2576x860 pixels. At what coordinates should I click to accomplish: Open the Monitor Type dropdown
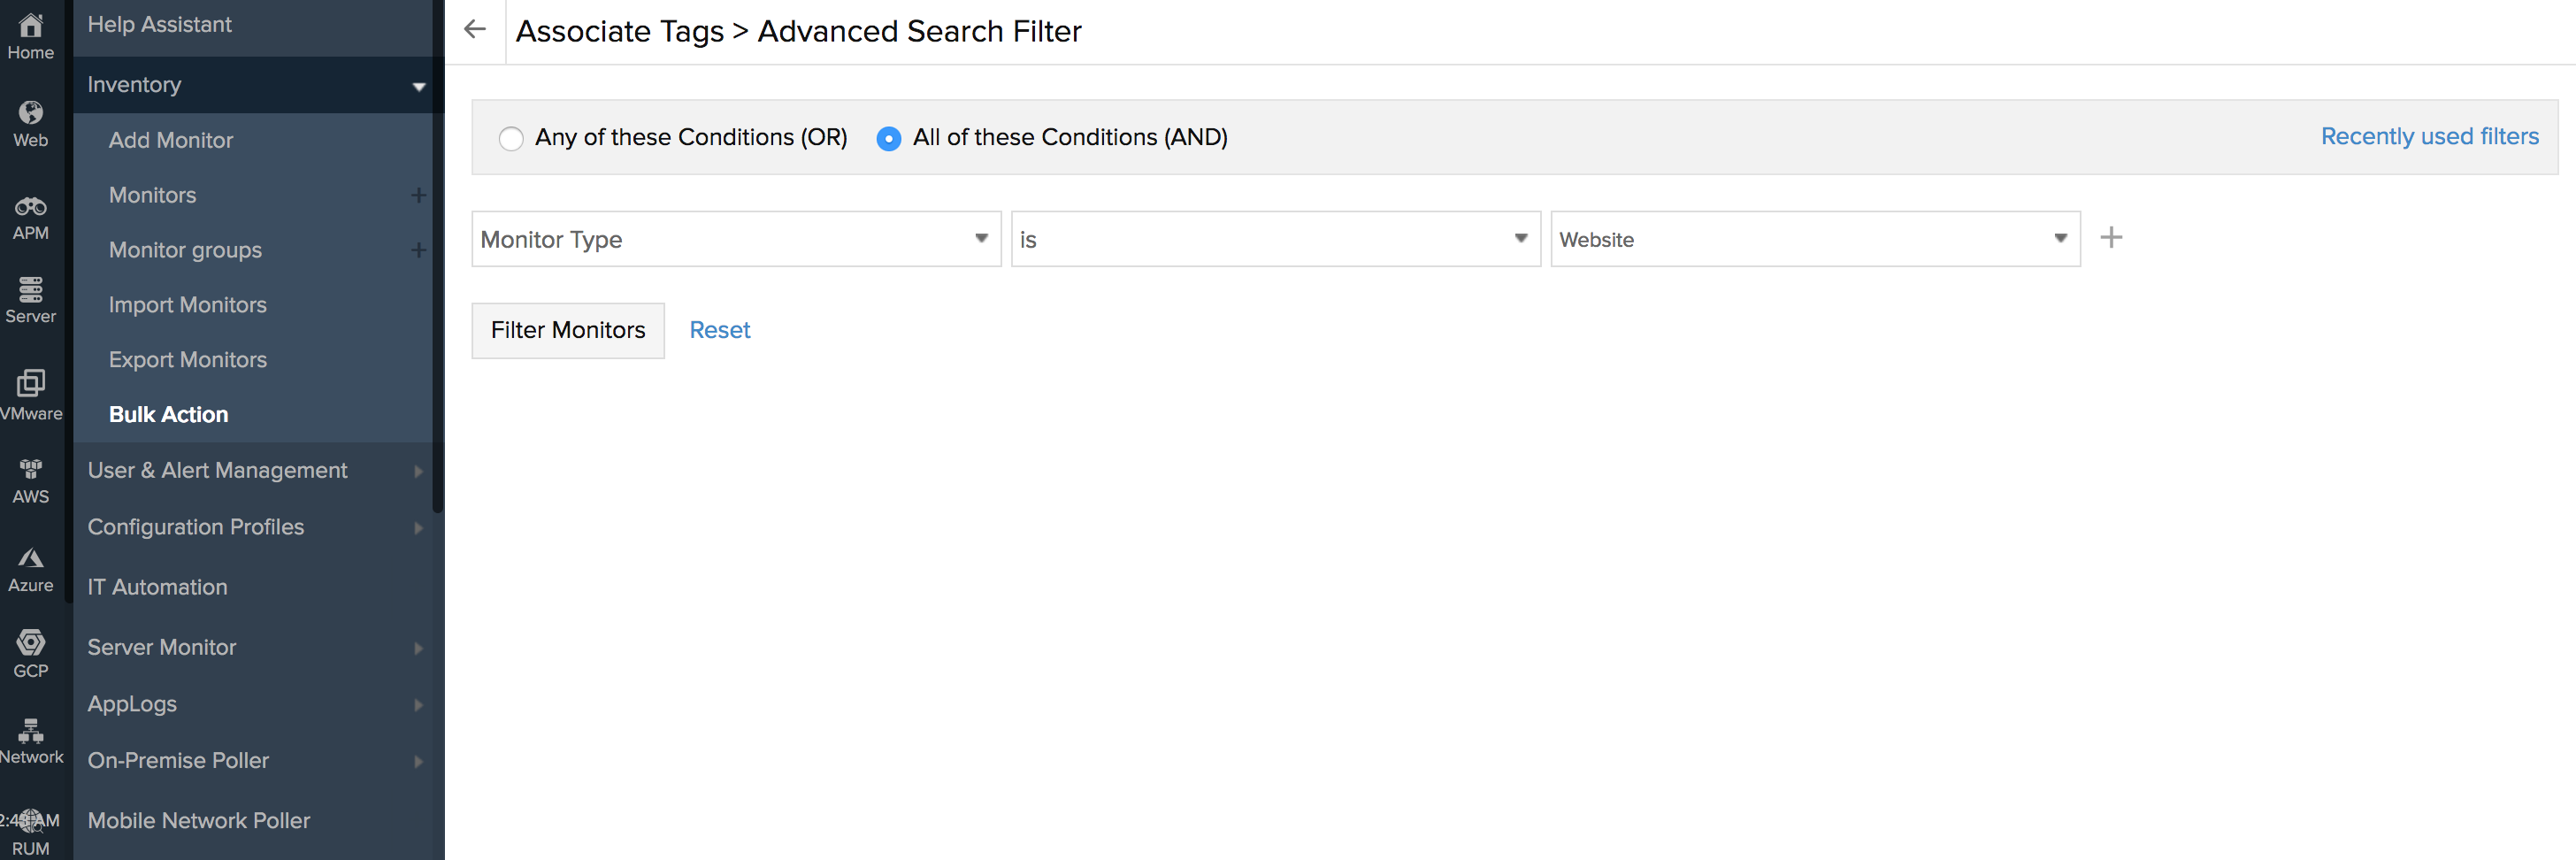coord(736,239)
